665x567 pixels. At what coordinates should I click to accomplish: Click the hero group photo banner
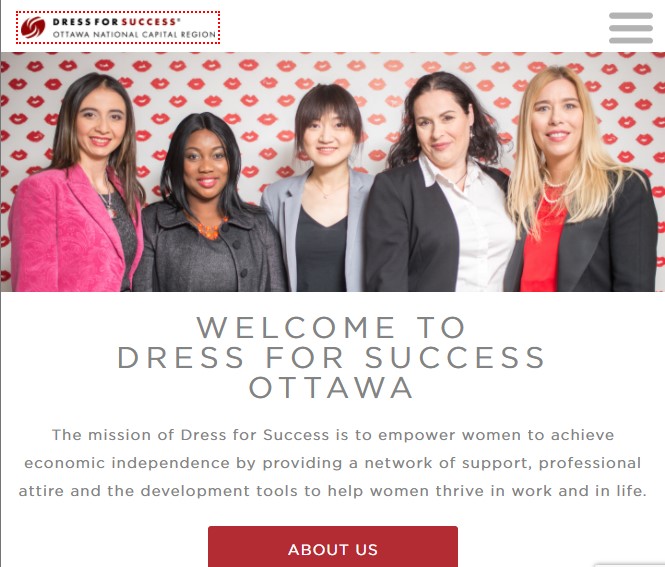tap(332, 172)
